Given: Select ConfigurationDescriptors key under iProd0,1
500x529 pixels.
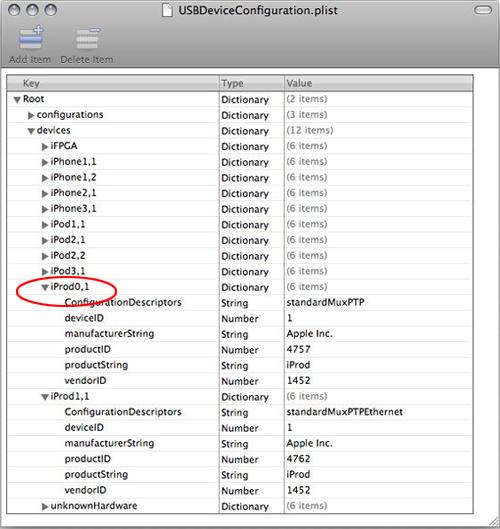Looking at the screenshot, I should point(123,303).
